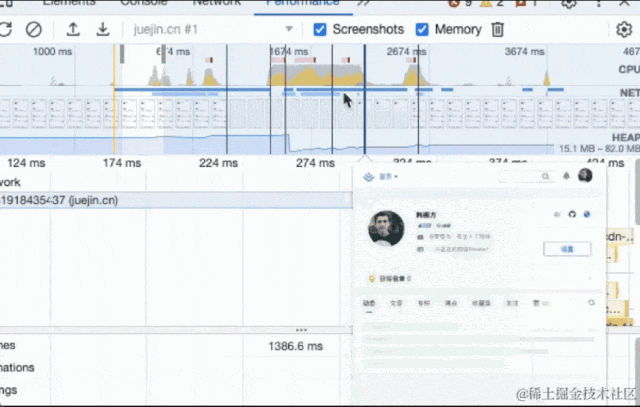Click the 2674 ms overview time label
Screen dimensions: 640x407
click(406, 51)
